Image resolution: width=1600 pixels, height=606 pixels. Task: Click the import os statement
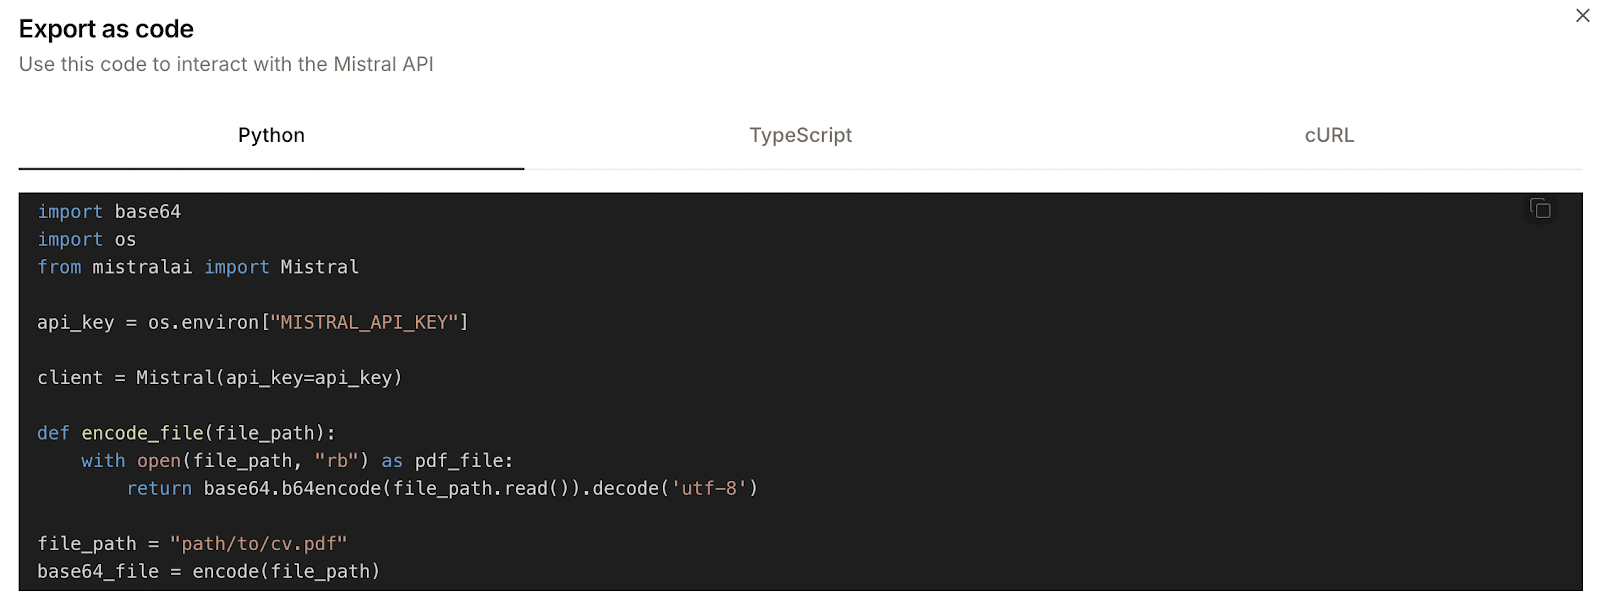coord(88,239)
